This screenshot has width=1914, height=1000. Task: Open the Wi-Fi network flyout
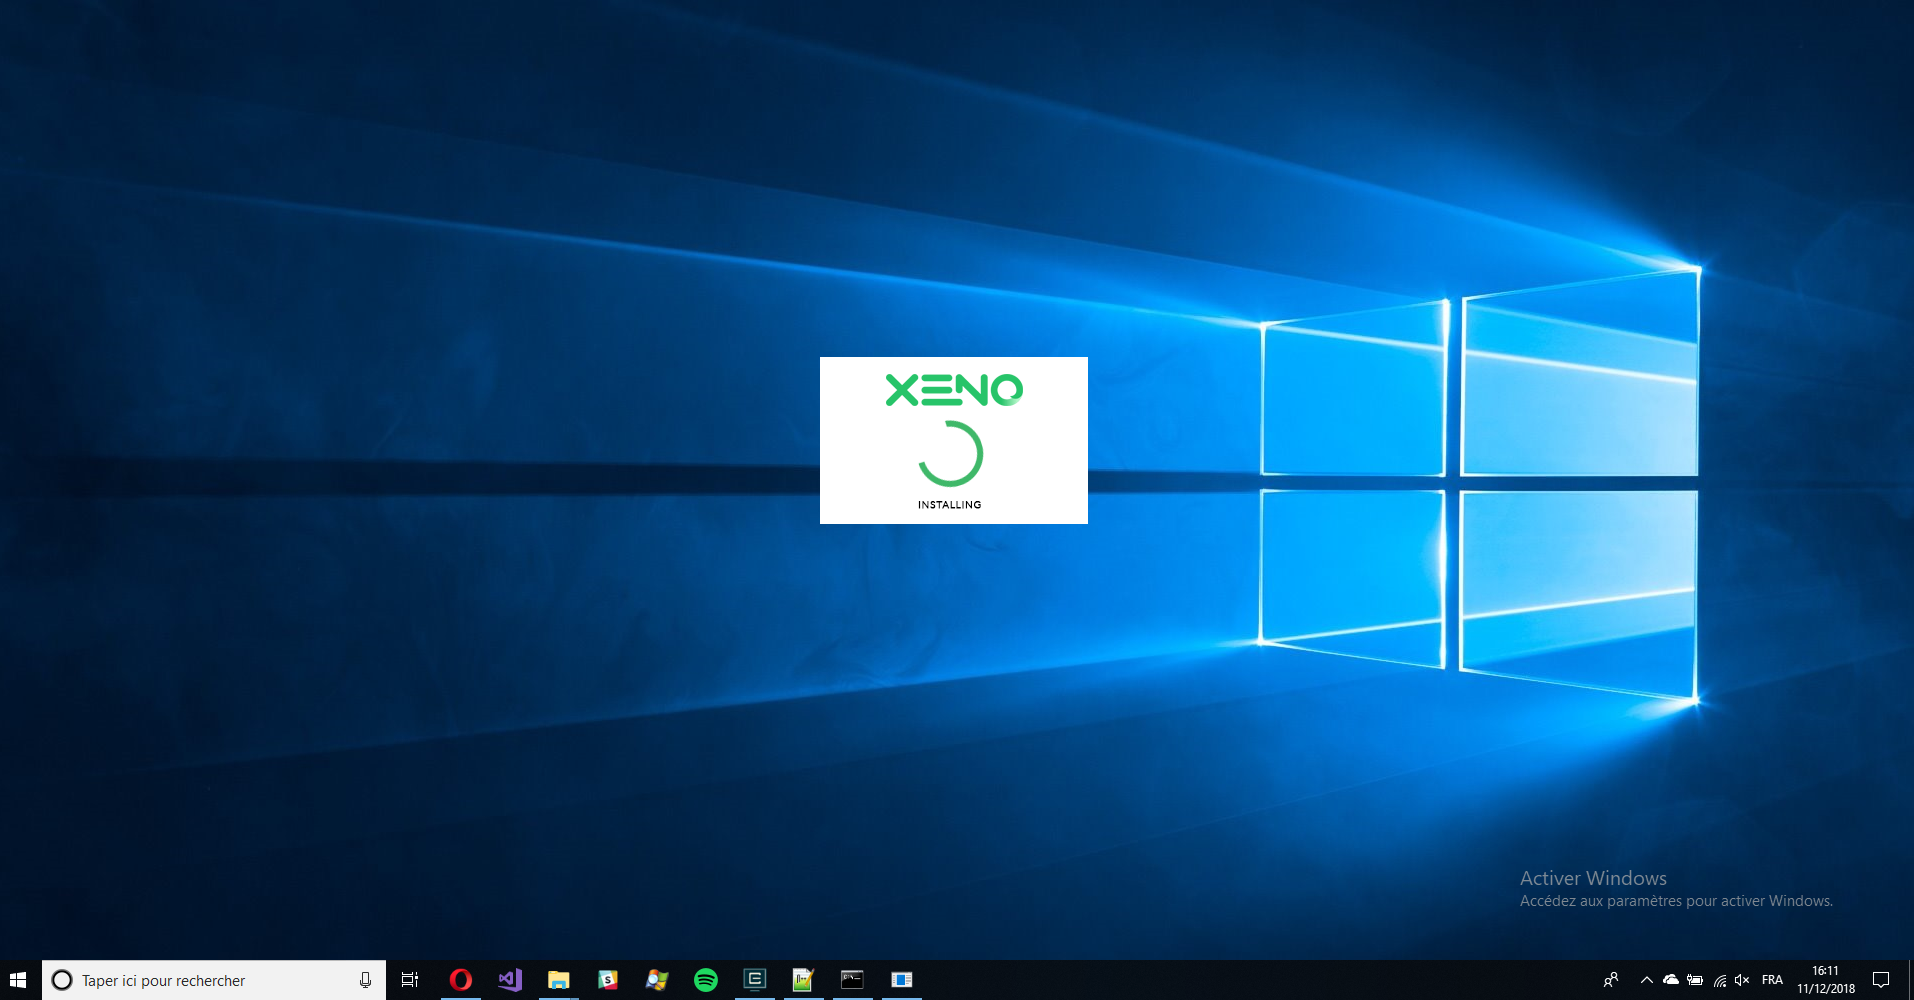point(1720,980)
